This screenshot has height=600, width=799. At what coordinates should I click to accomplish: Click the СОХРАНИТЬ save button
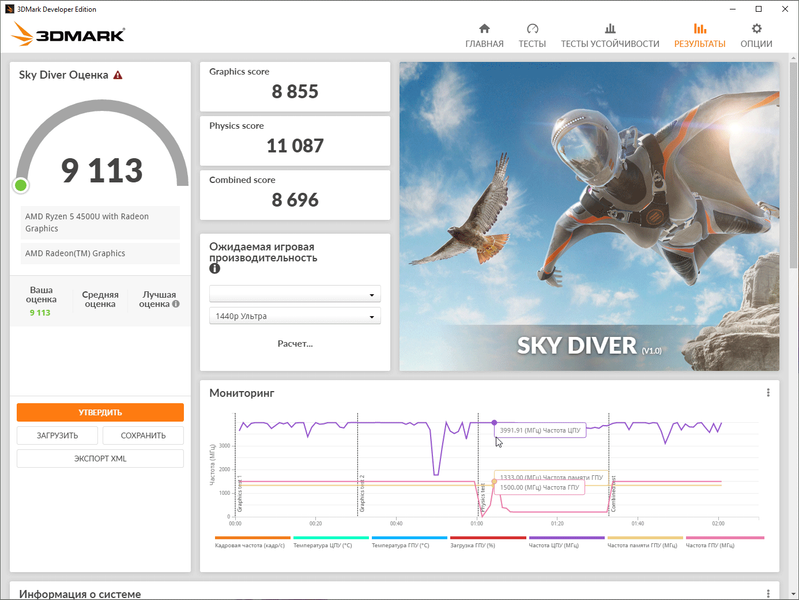(x=143, y=435)
